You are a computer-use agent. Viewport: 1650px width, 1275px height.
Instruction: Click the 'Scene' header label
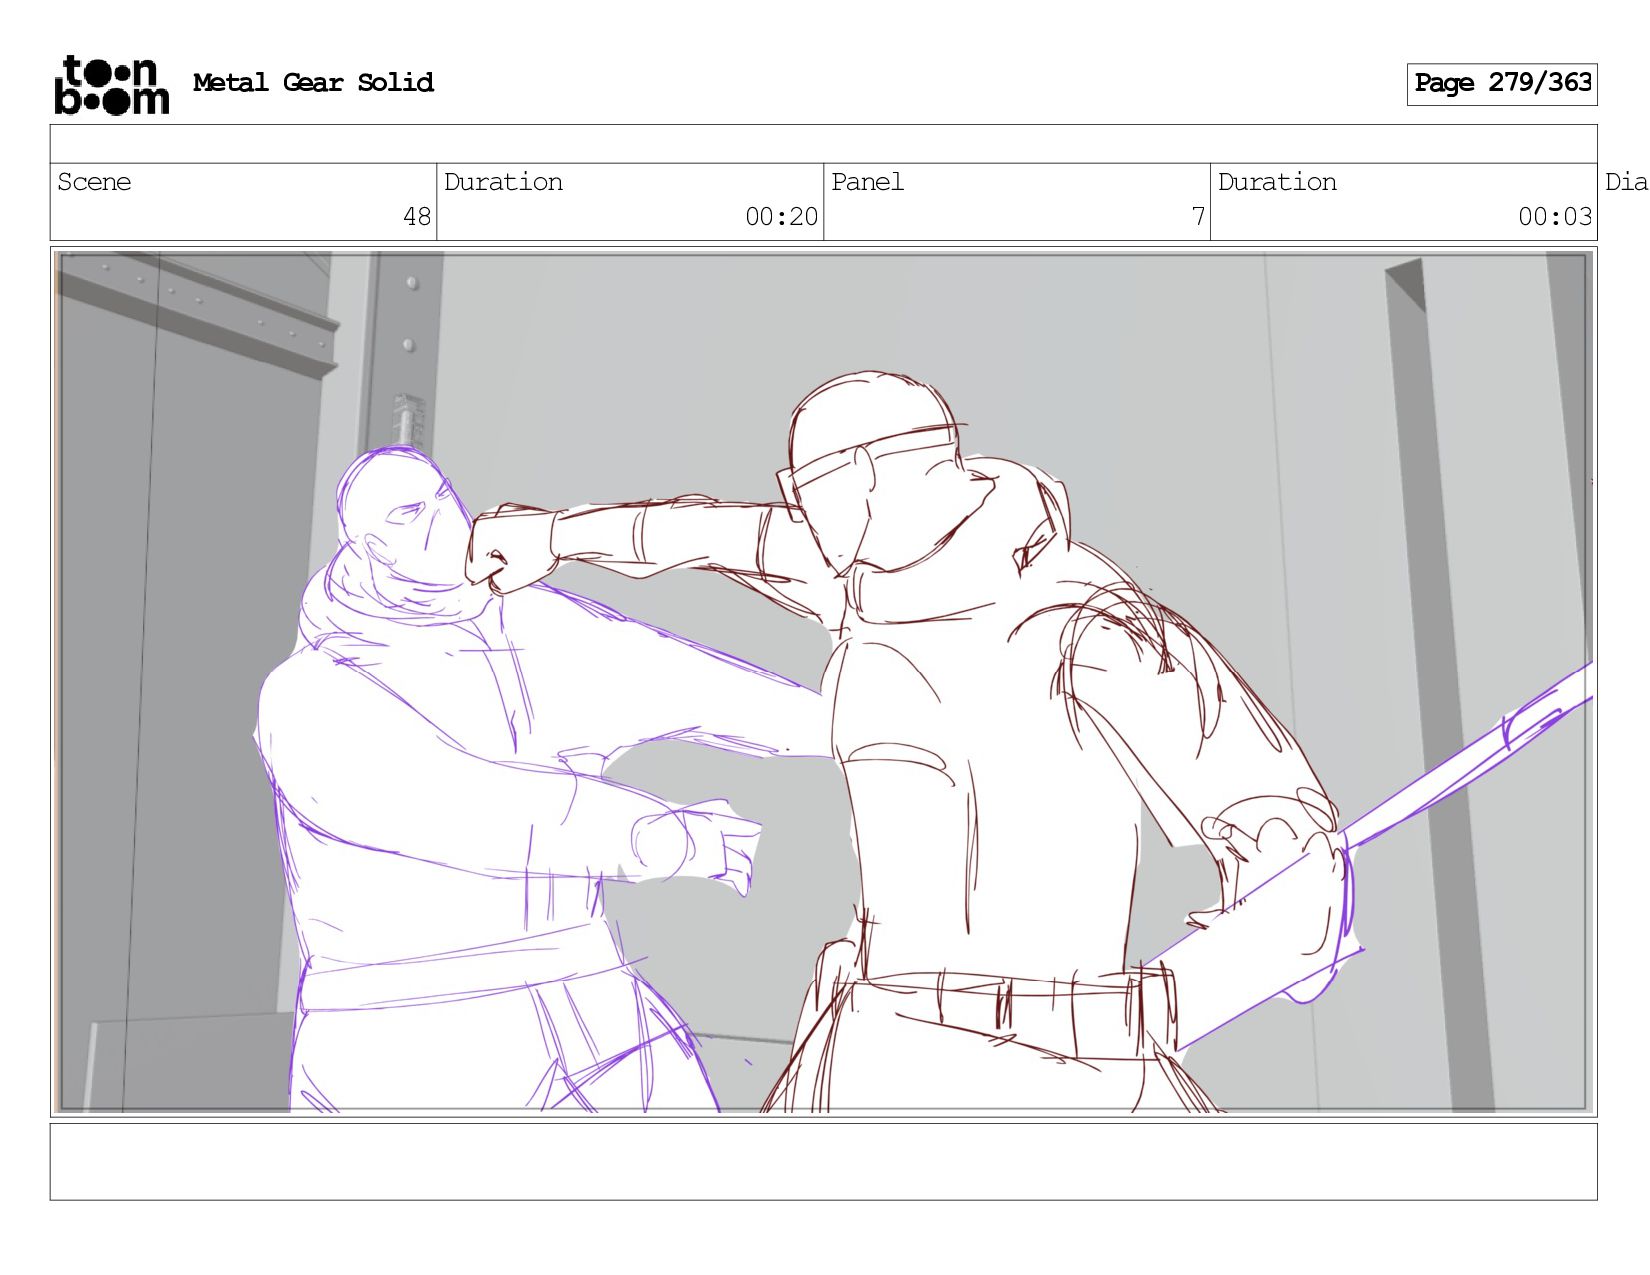[94, 182]
